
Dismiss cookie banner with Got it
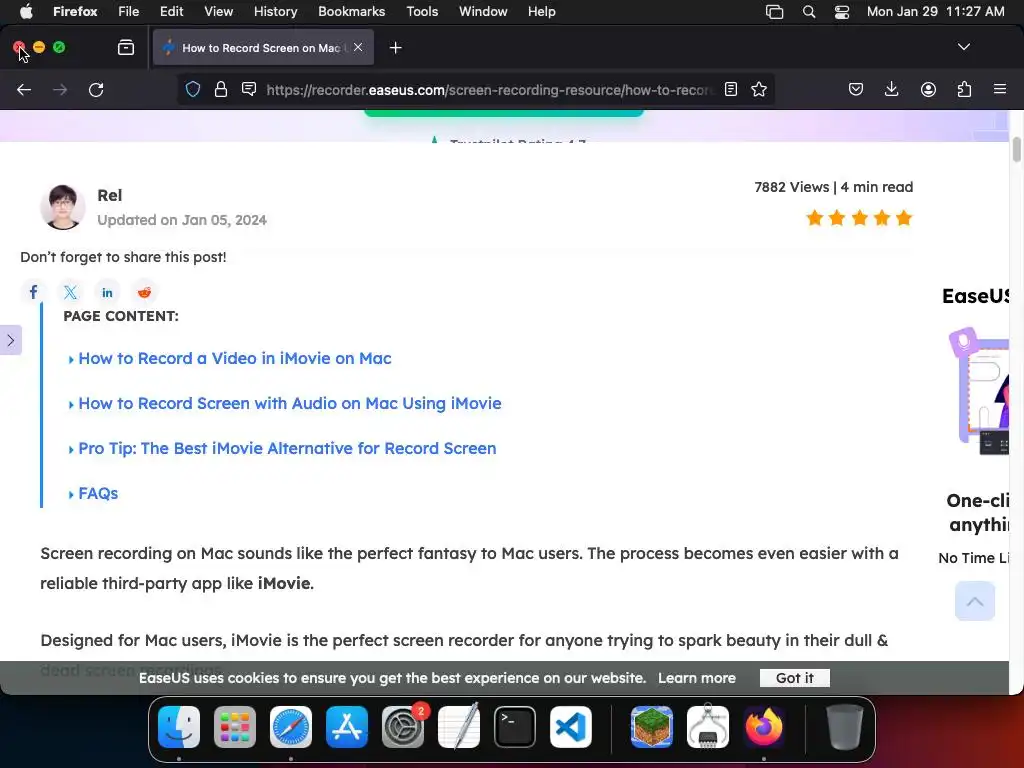pyautogui.click(x=795, y=678)
